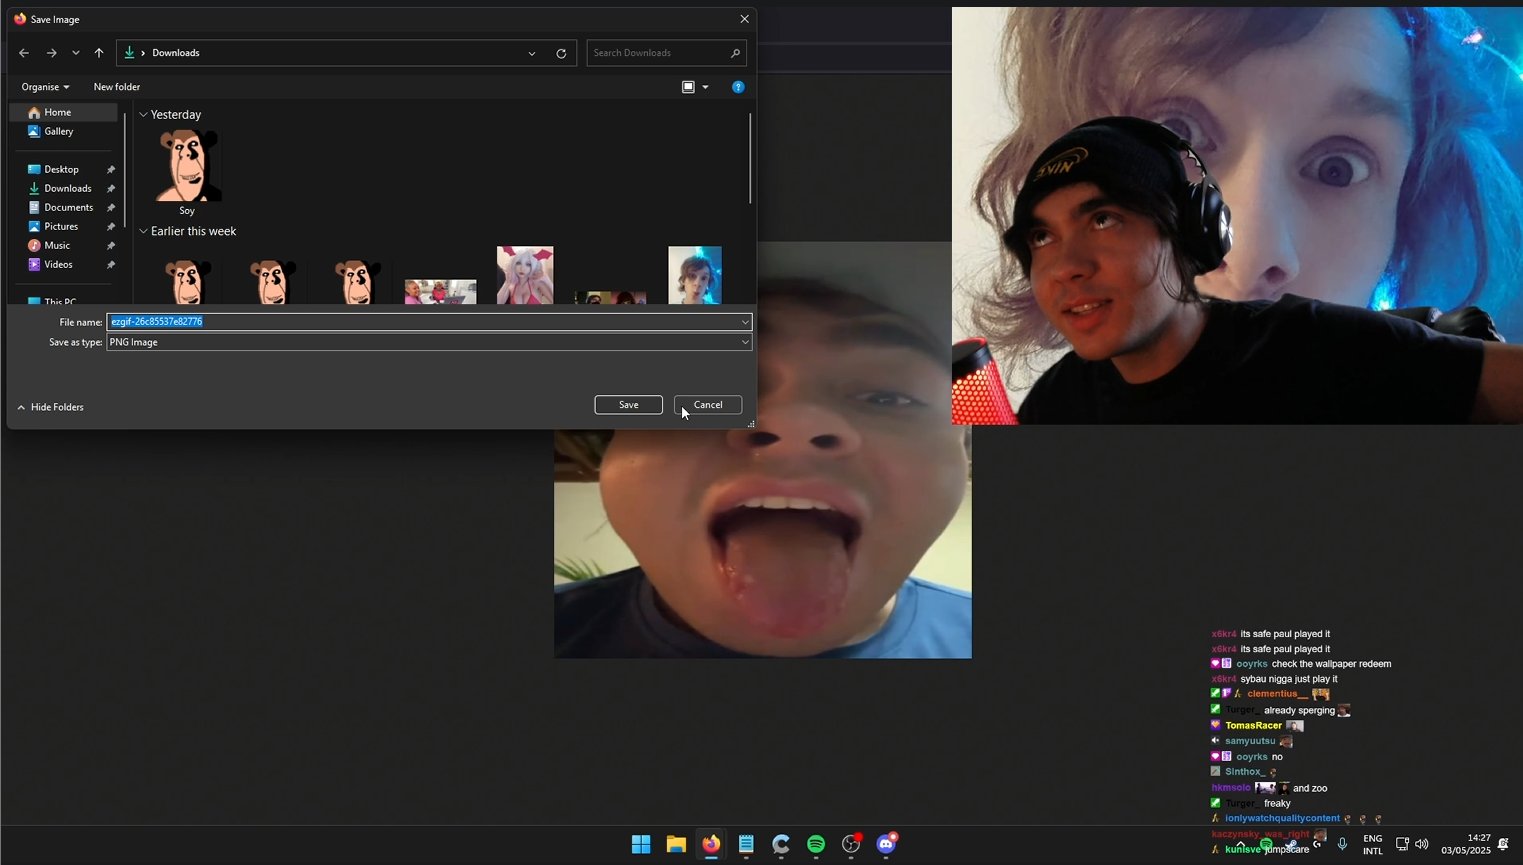Open Spotify from the taskbar
The height and width of the screenshot is (865, 1523).
click(816, 844)
